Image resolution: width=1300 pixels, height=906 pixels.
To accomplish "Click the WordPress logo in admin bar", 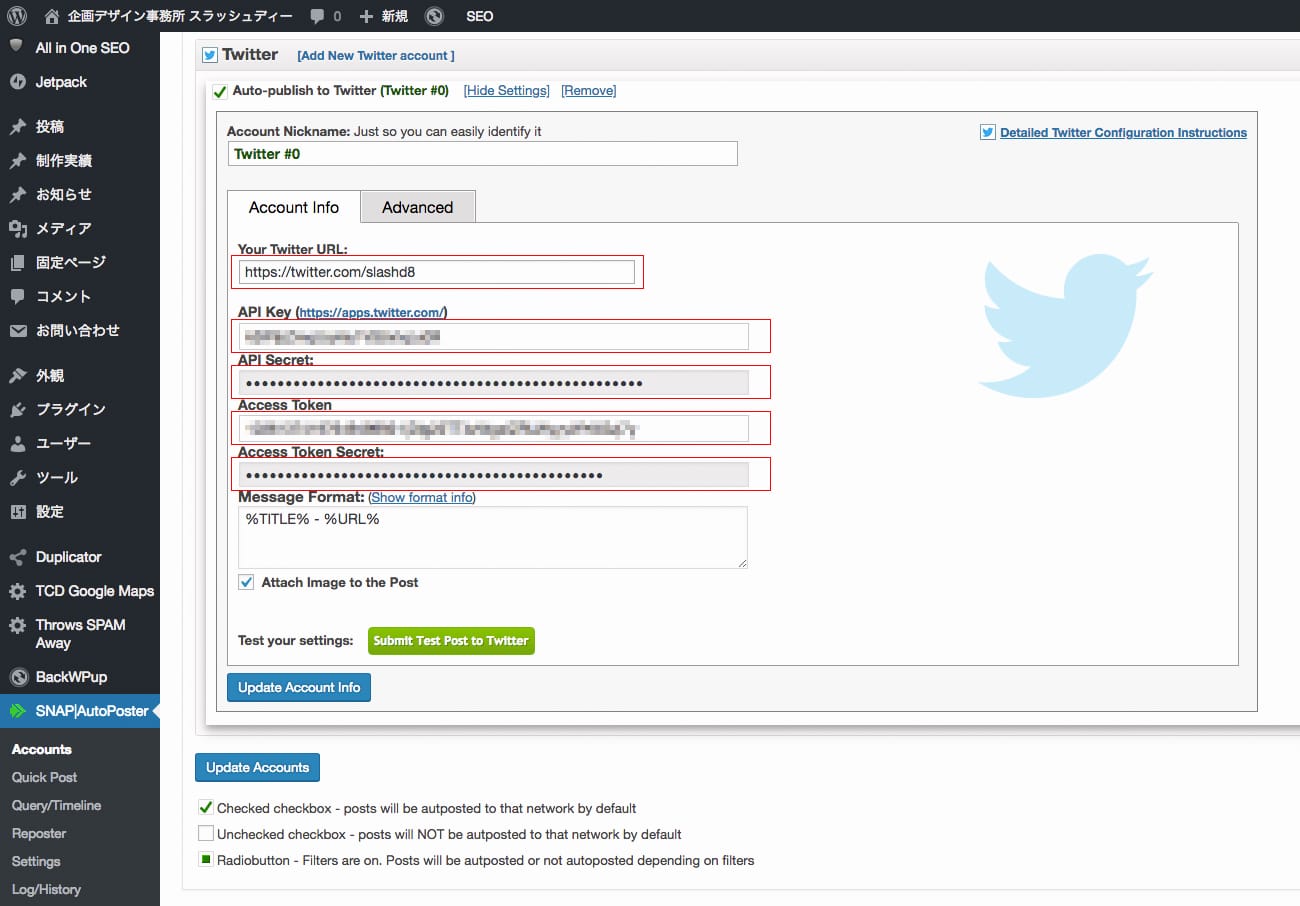I will point(17,16).
